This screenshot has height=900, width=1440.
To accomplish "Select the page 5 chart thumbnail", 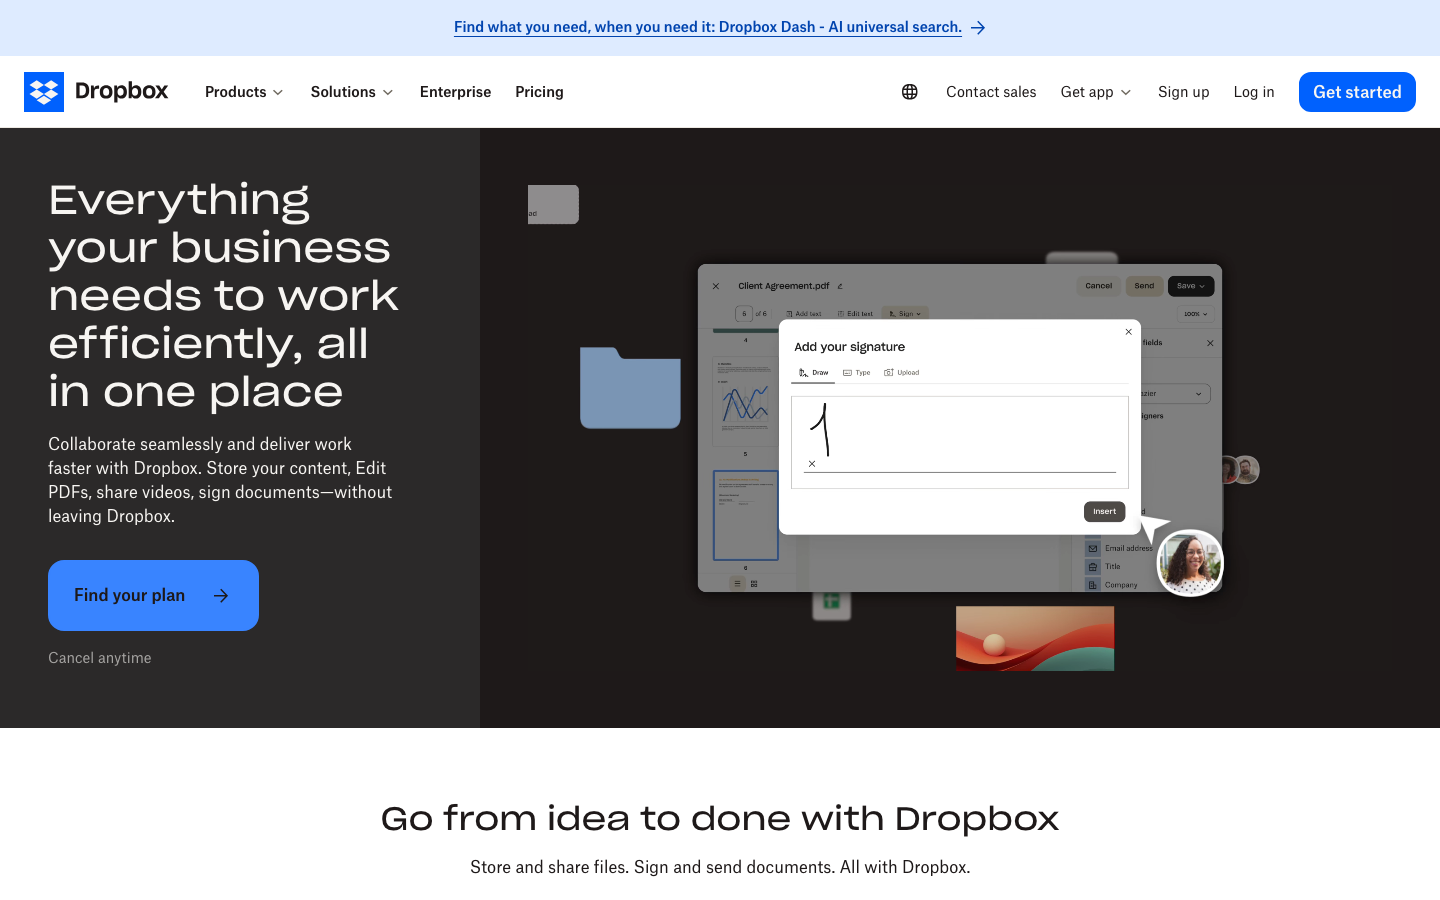I will tap(745, 402).
